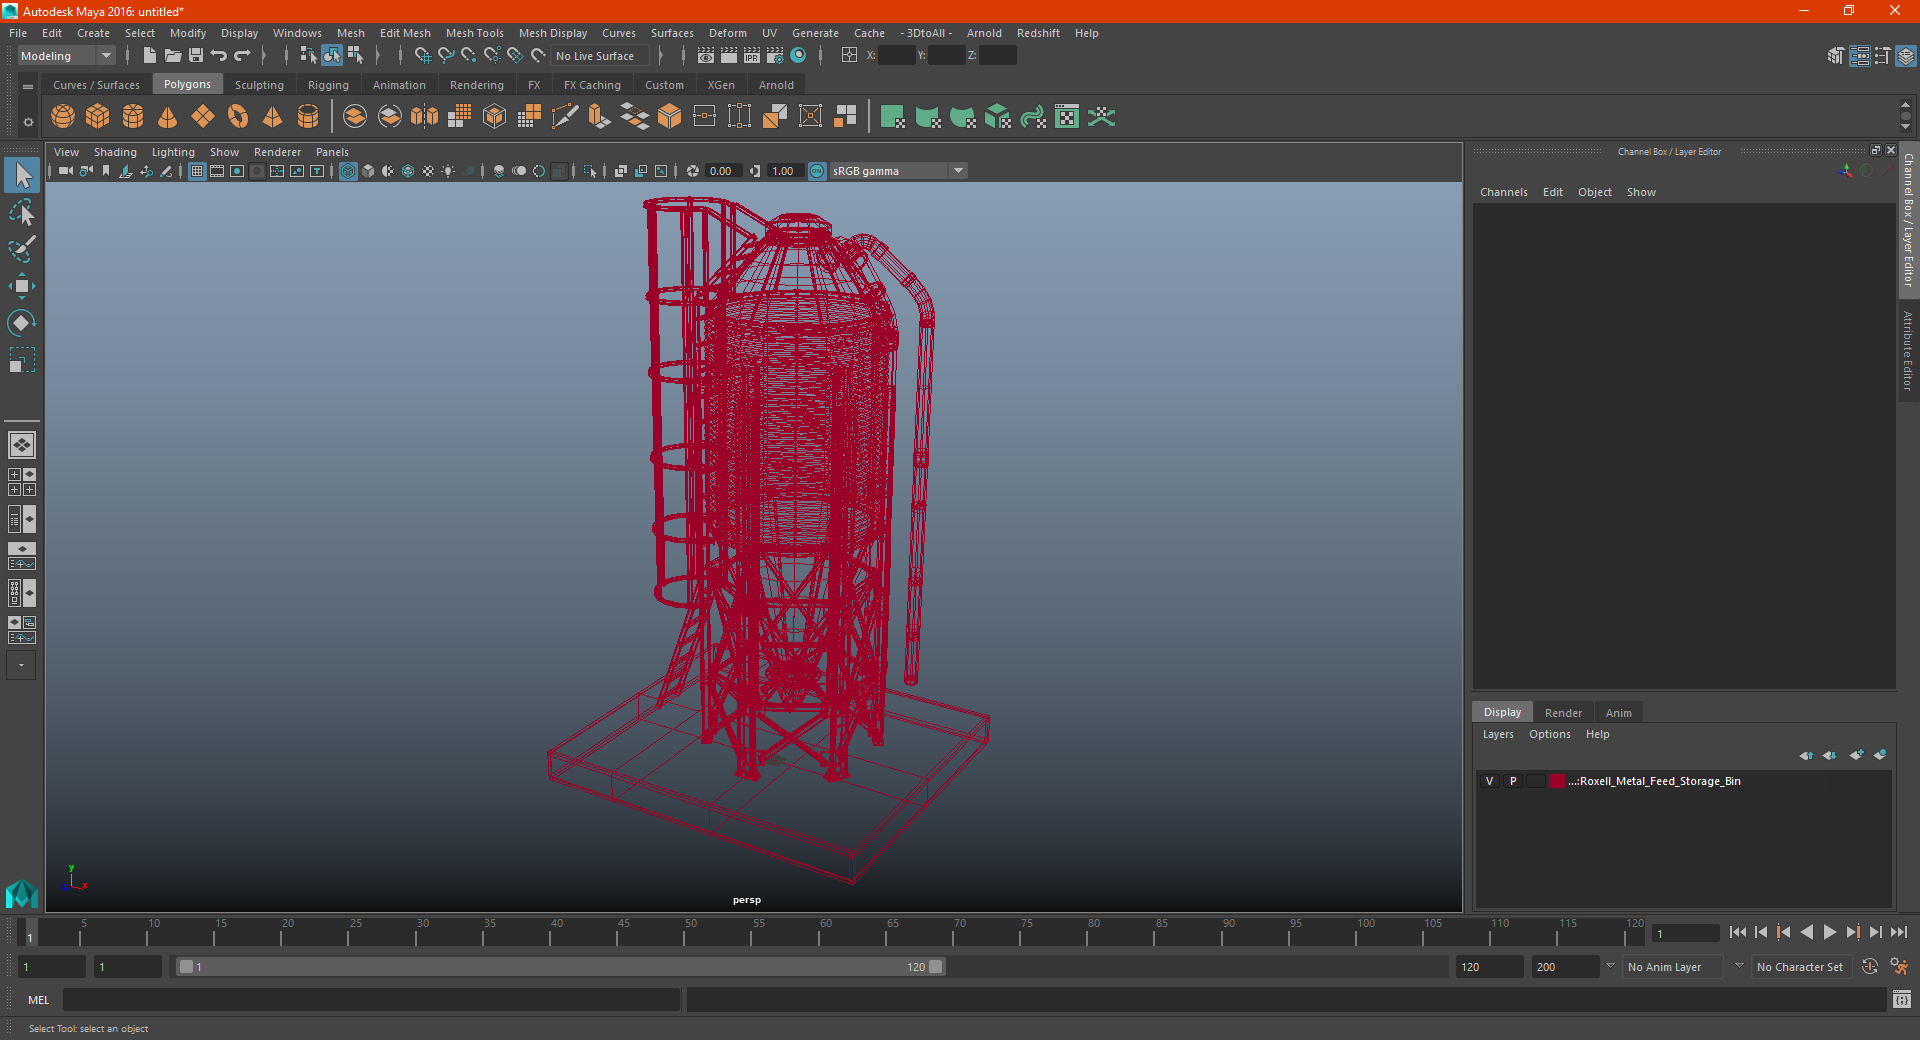Image resolution: width=1920 pixels, height=1040 pixels.
Task: Toggle use all lights bulb icon
Action: [x=448, y=171]
